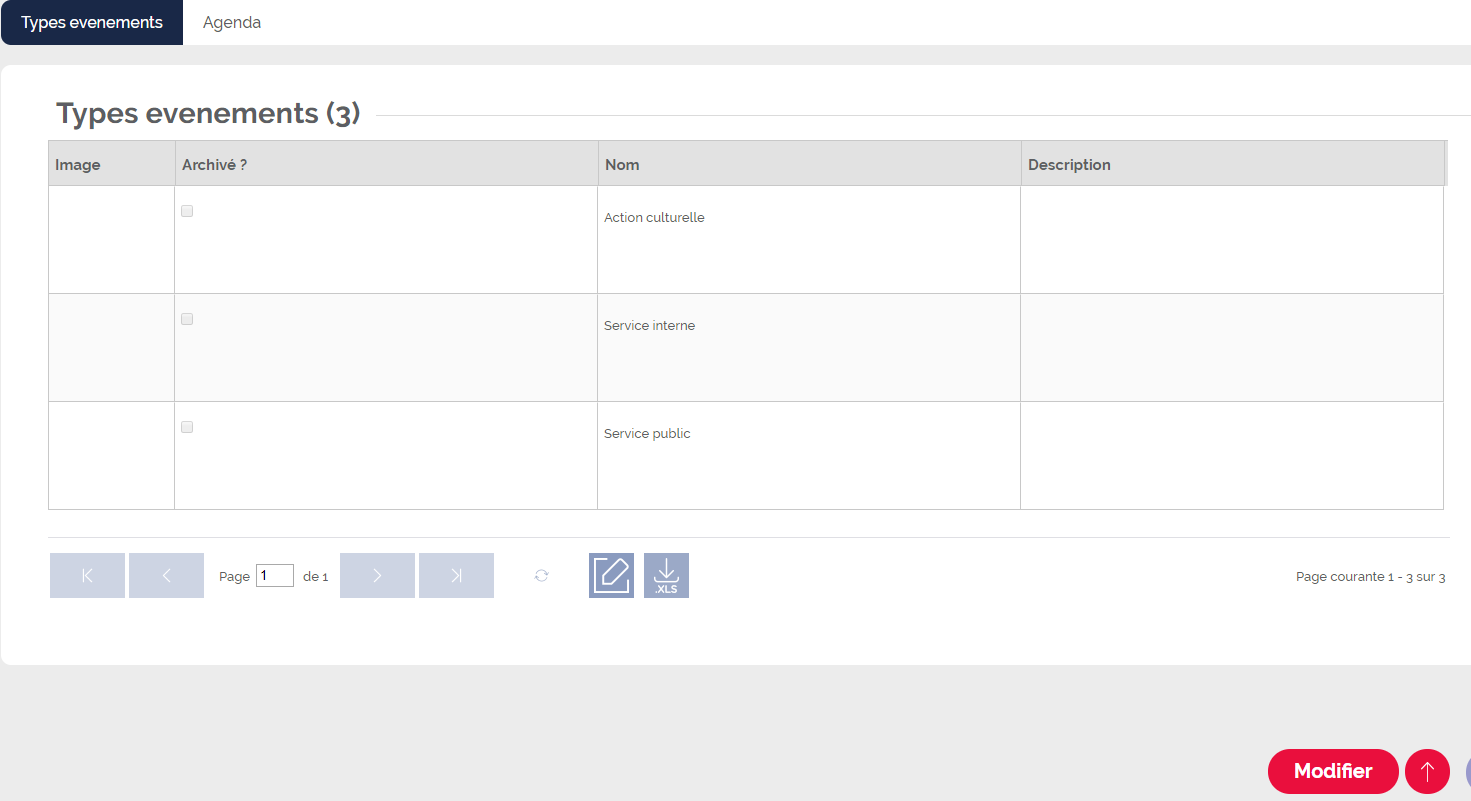Image resolution: width=1471 pixels, height=801 pixels.
Task: Toggle Archivé checkbox for Service interne
Action: [x=187, y=319]
